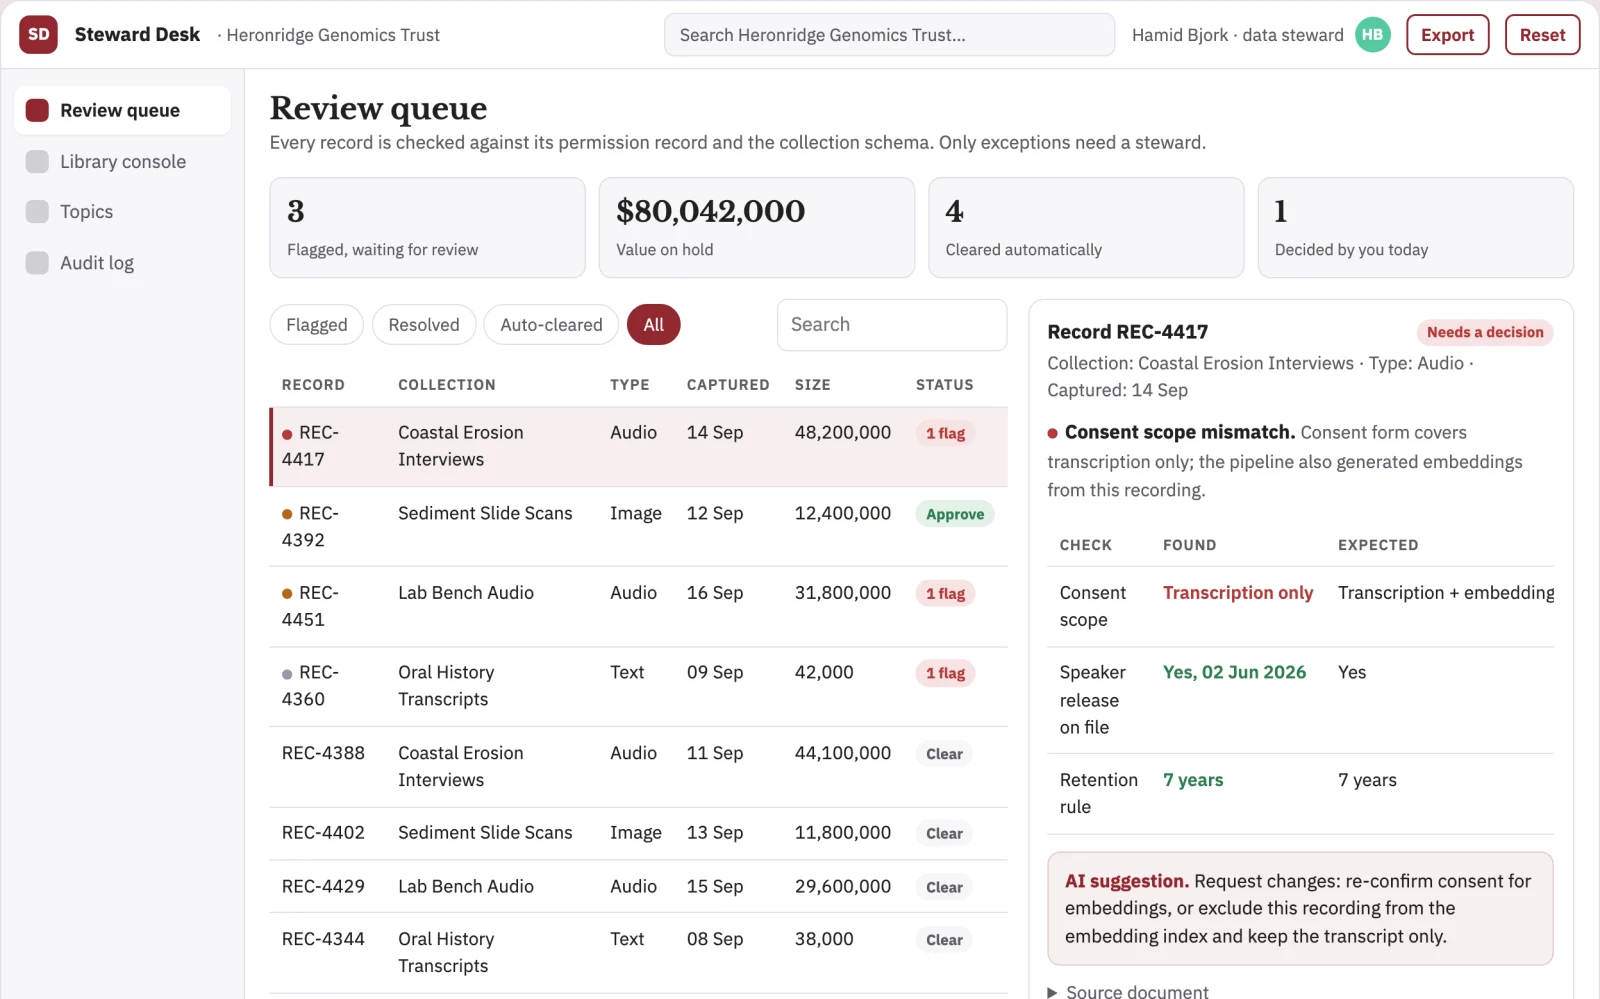Screen dimensions: 1600x999
Task: Switch to the Resolved filter
Action: (x=424, y=325)
